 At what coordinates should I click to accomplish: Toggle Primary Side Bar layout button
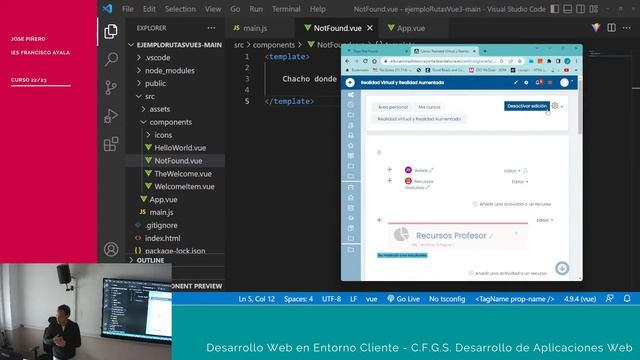555,9
